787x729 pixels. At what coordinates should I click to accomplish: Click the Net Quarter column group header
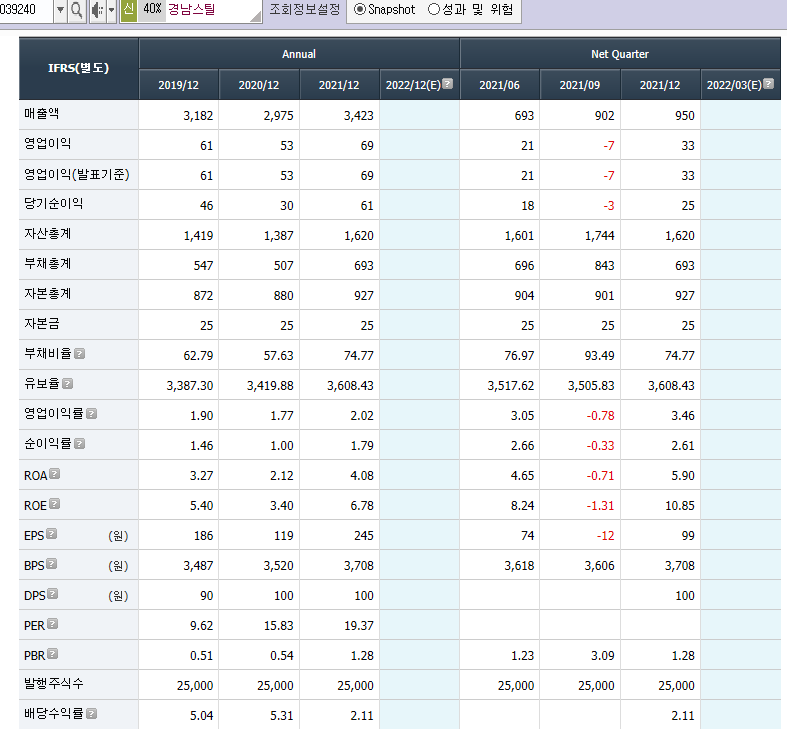pyautogui.click(x=620, y=54)
